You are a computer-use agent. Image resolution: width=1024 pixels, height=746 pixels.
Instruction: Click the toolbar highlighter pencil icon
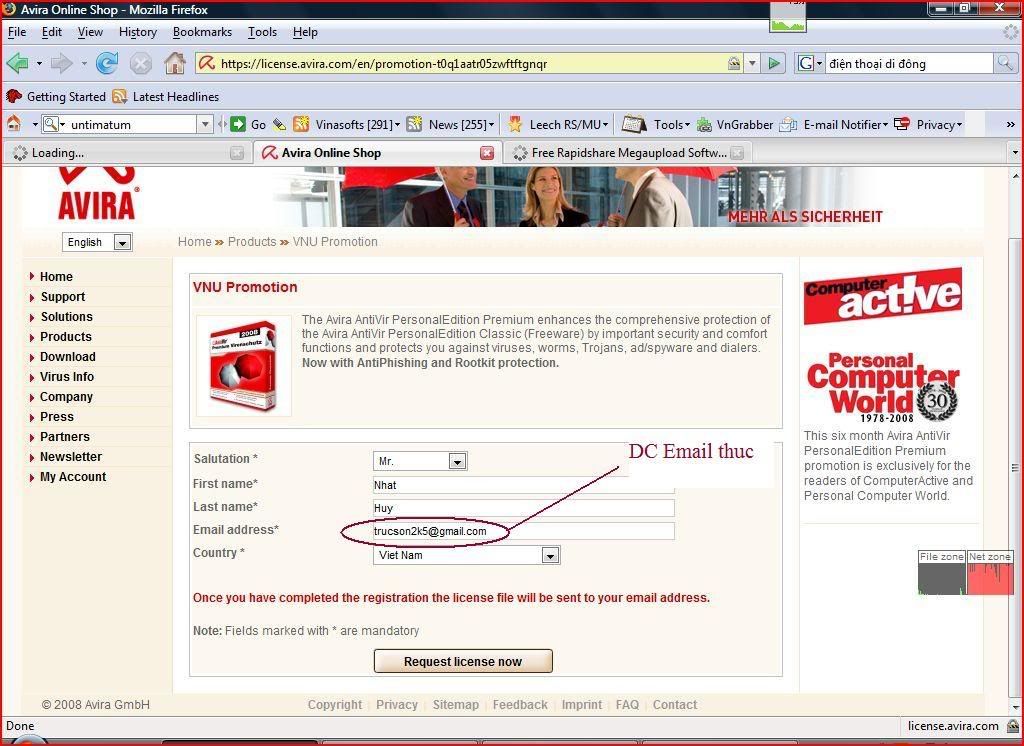(x=280, y=124)
